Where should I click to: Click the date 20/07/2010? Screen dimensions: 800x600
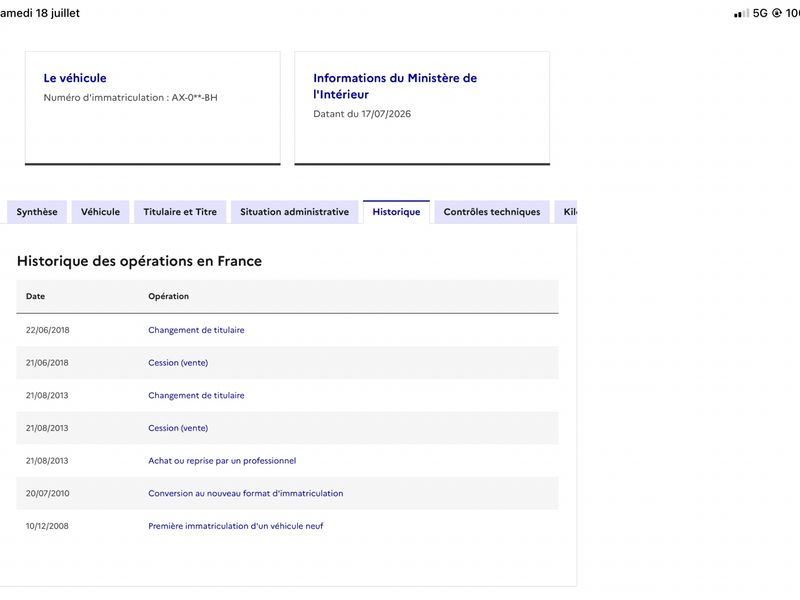(x=47, y=493)
